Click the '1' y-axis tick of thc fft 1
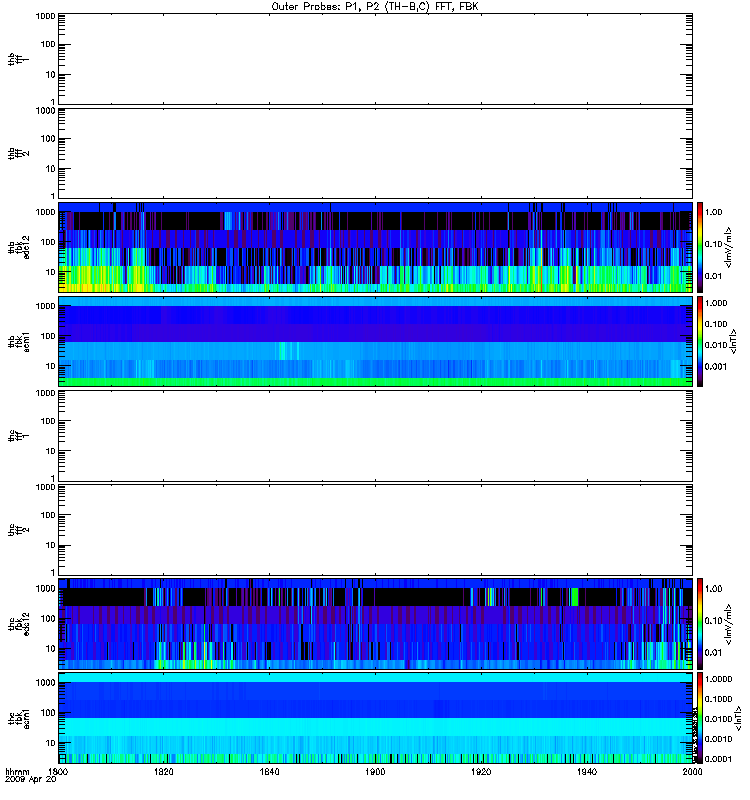Image resolution: width=750 pixels, height=800 pixels. click(53, 479)
